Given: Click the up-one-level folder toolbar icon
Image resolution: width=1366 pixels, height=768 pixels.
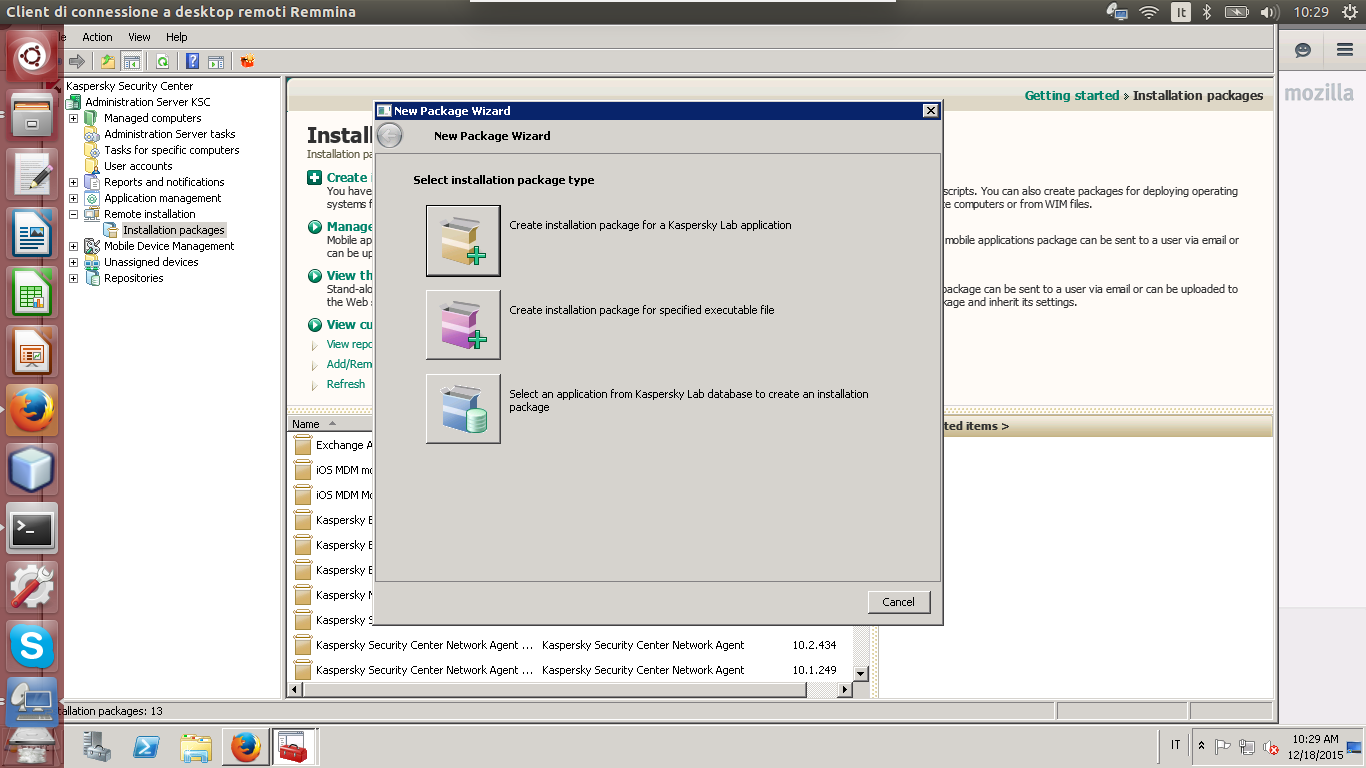Looking at the screenshot, I should pos(109,61).
